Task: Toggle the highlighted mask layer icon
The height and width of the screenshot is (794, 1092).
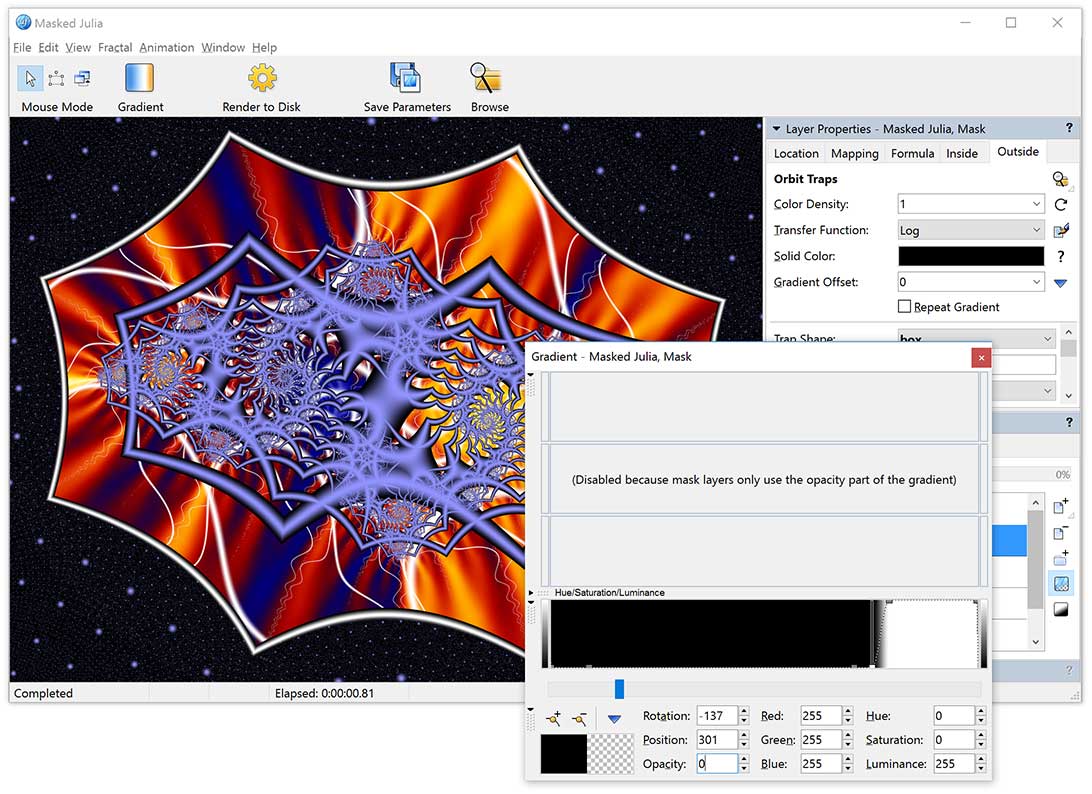Action: 1061,584
